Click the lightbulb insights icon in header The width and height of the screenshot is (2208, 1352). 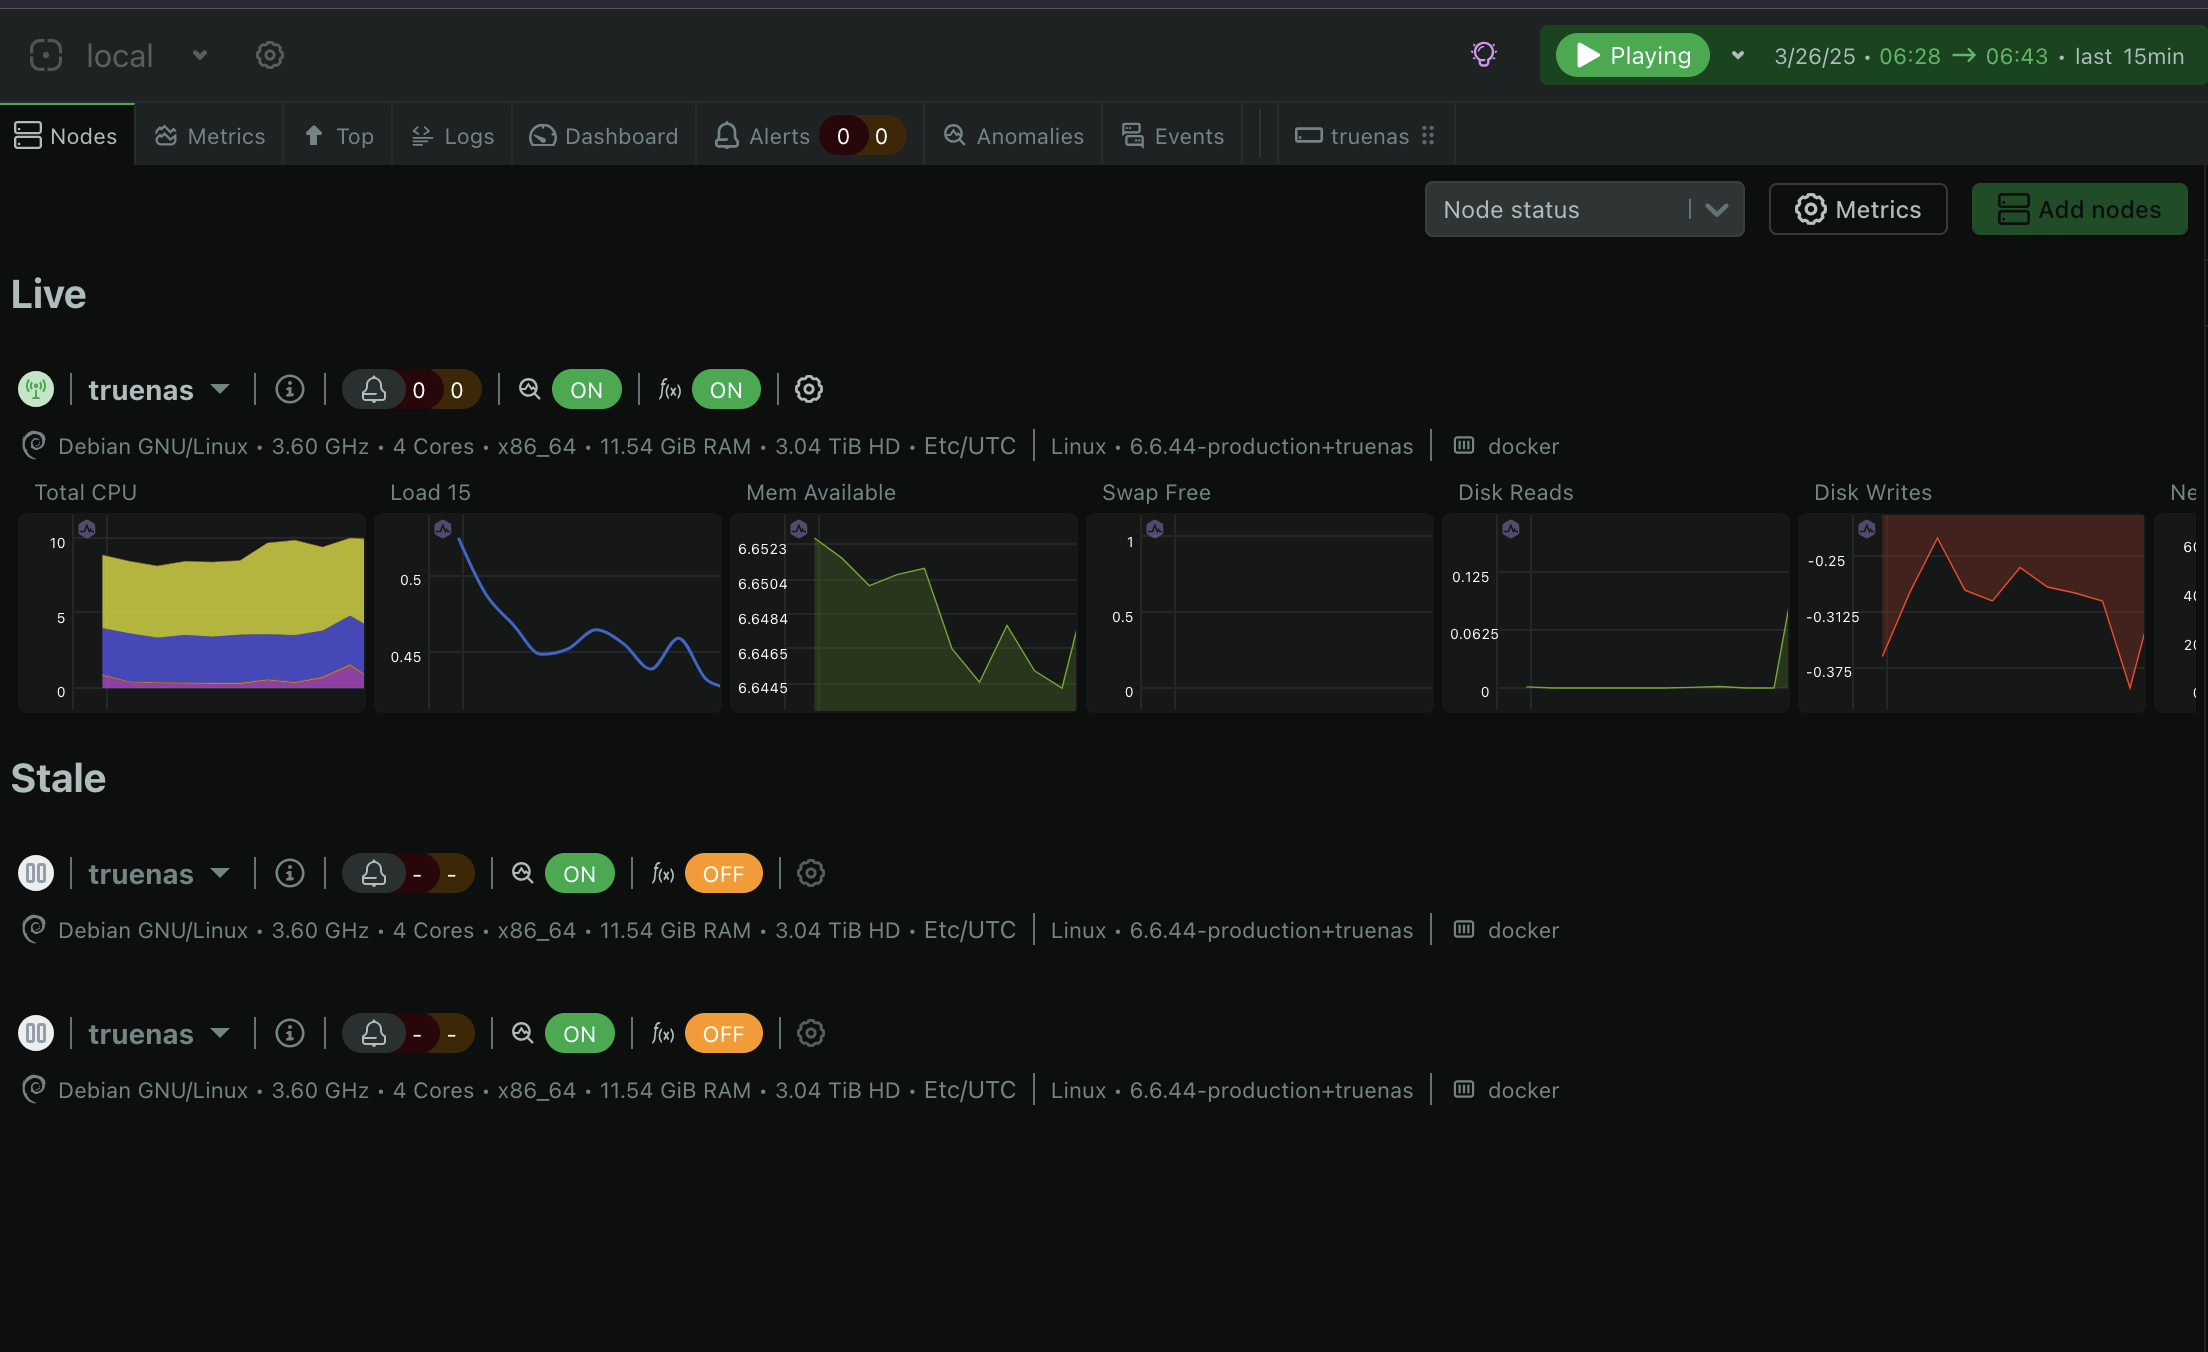1483,55
